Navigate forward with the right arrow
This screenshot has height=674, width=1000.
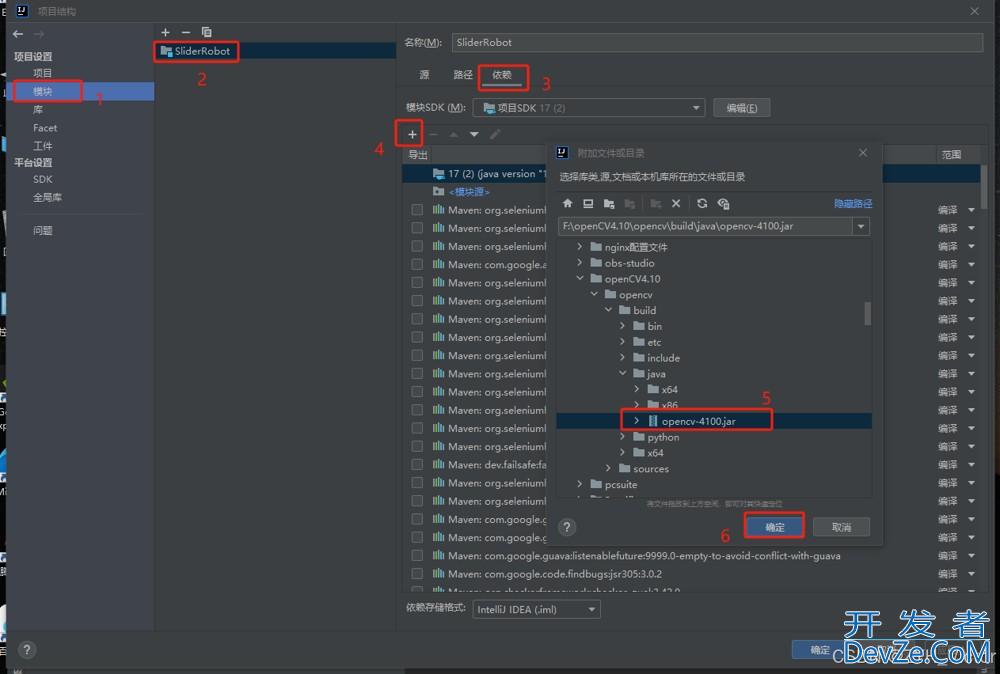tap(39, 34)
